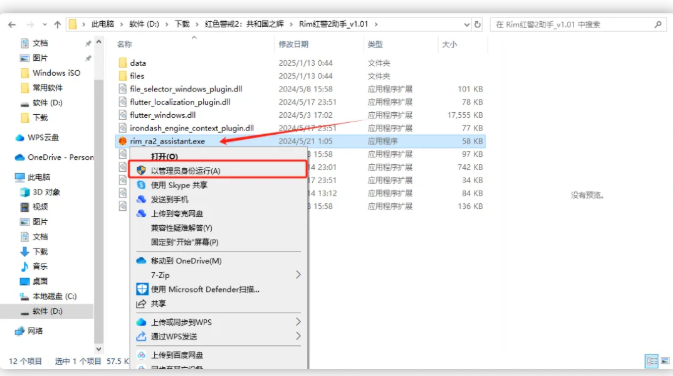Switch to details view layout icon

click(652, 361)
